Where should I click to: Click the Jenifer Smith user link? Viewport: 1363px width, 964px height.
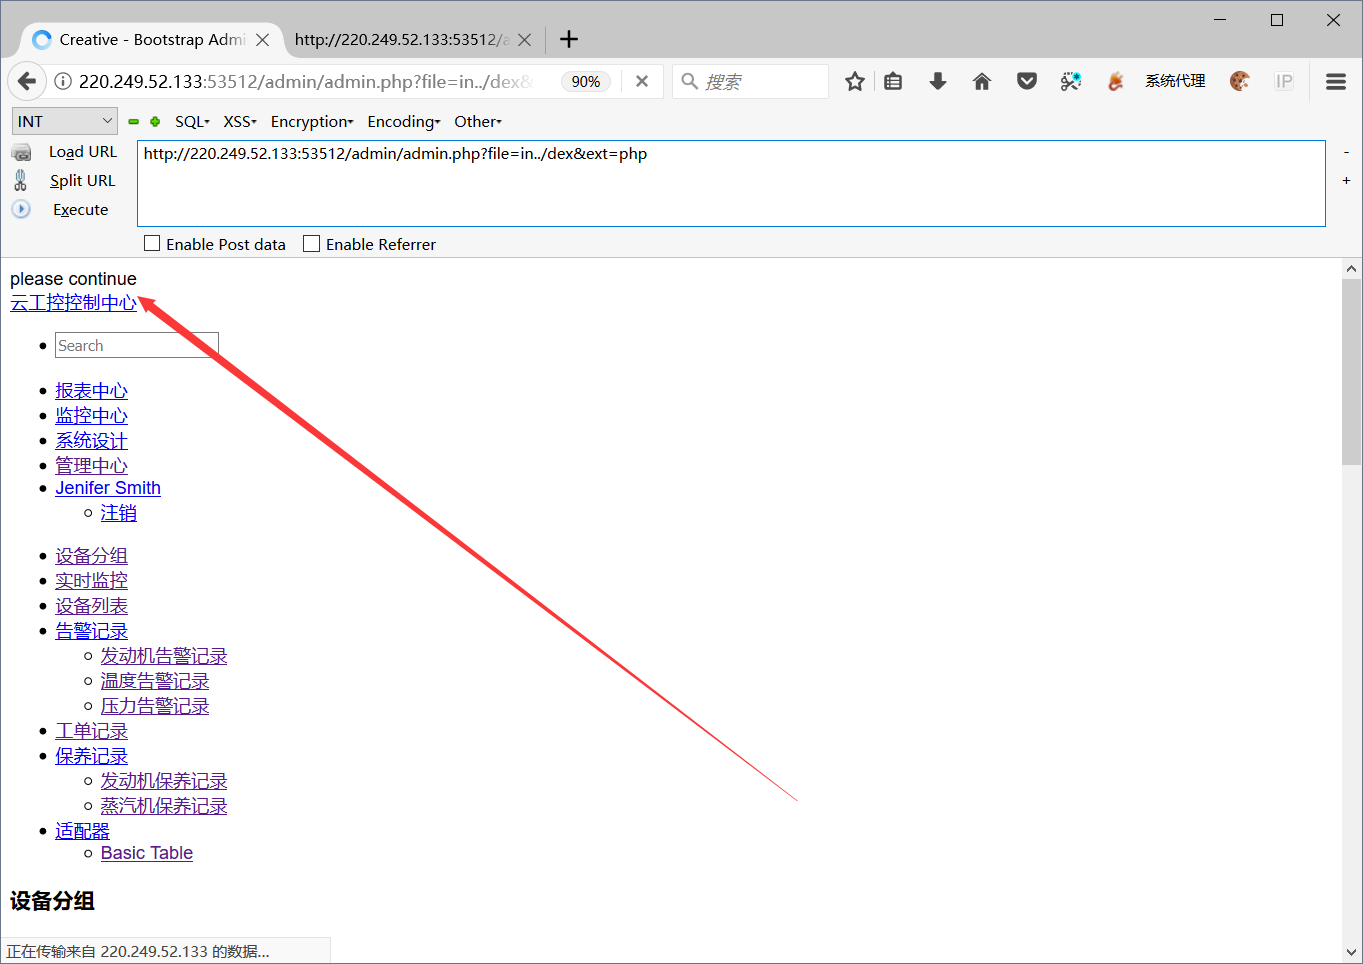pos(107,488)
